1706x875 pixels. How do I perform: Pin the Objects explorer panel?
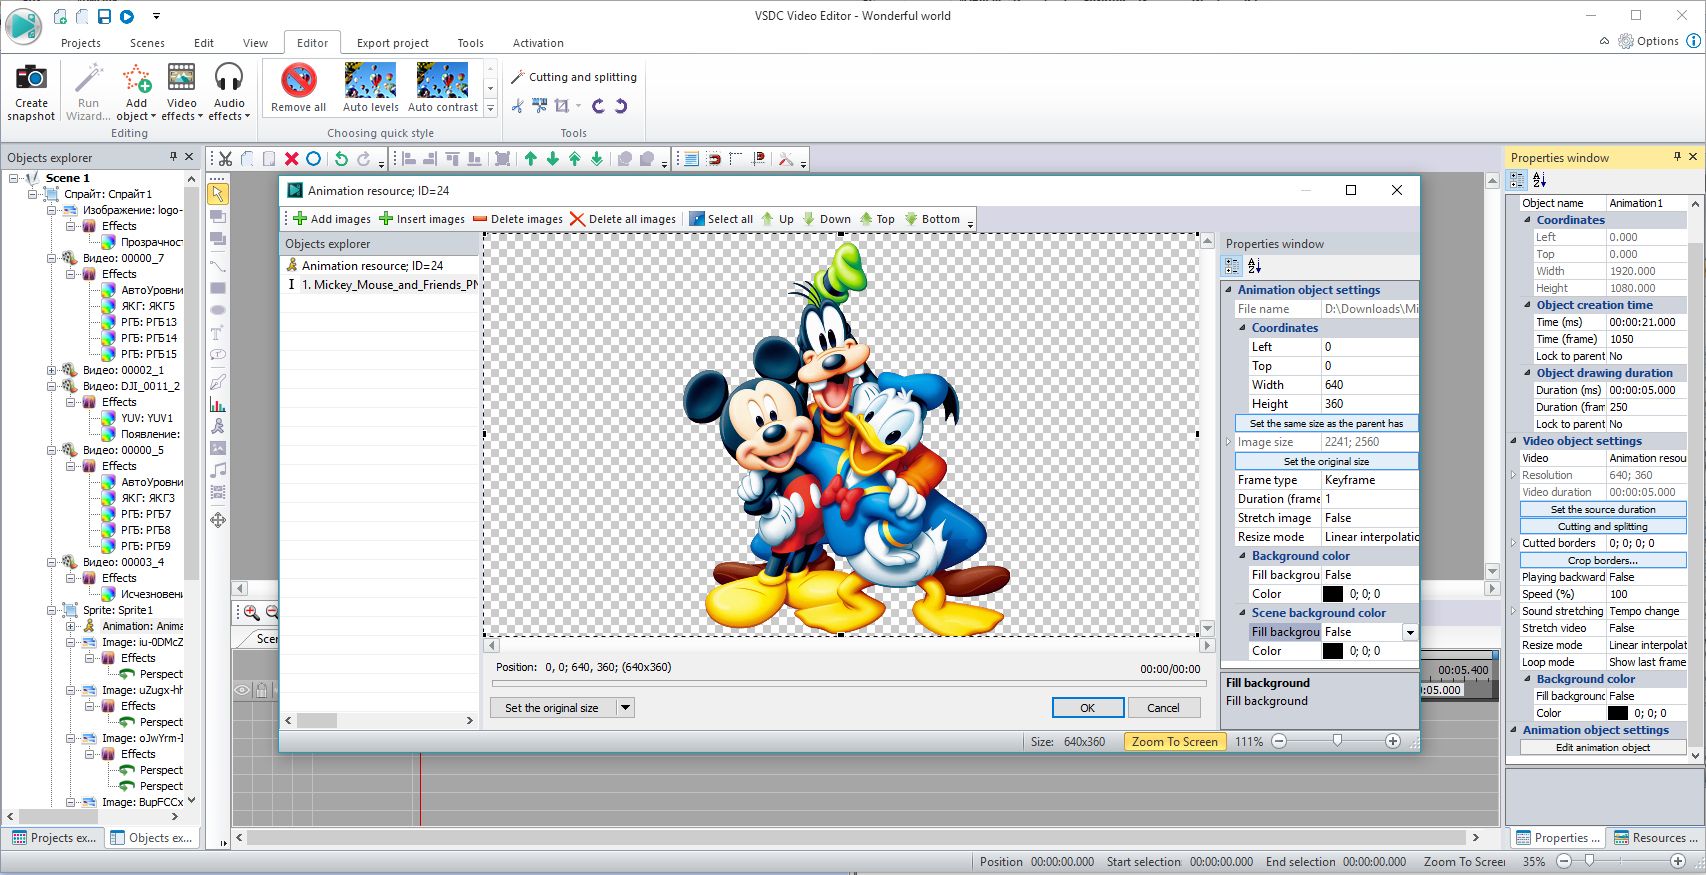point(174,157)
